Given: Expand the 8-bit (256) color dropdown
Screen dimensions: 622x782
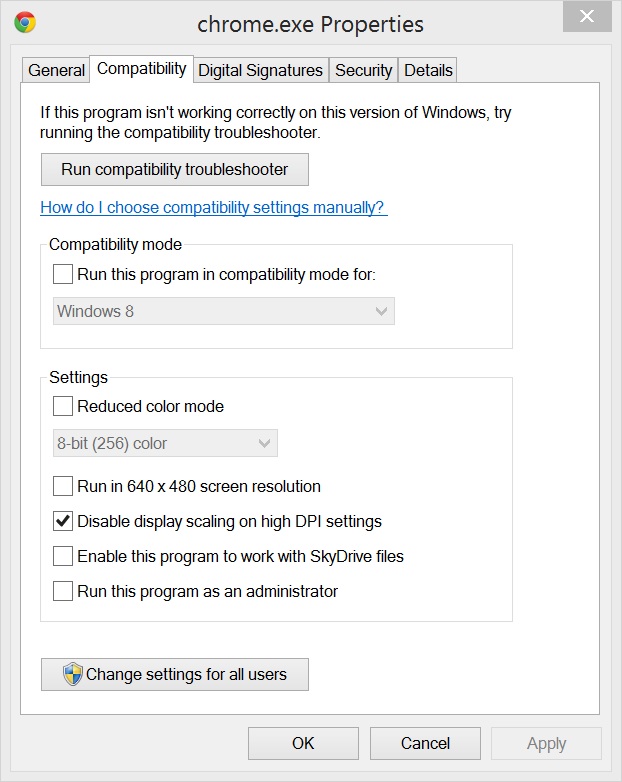Looking at the screenshot, I should click(165, 443).
